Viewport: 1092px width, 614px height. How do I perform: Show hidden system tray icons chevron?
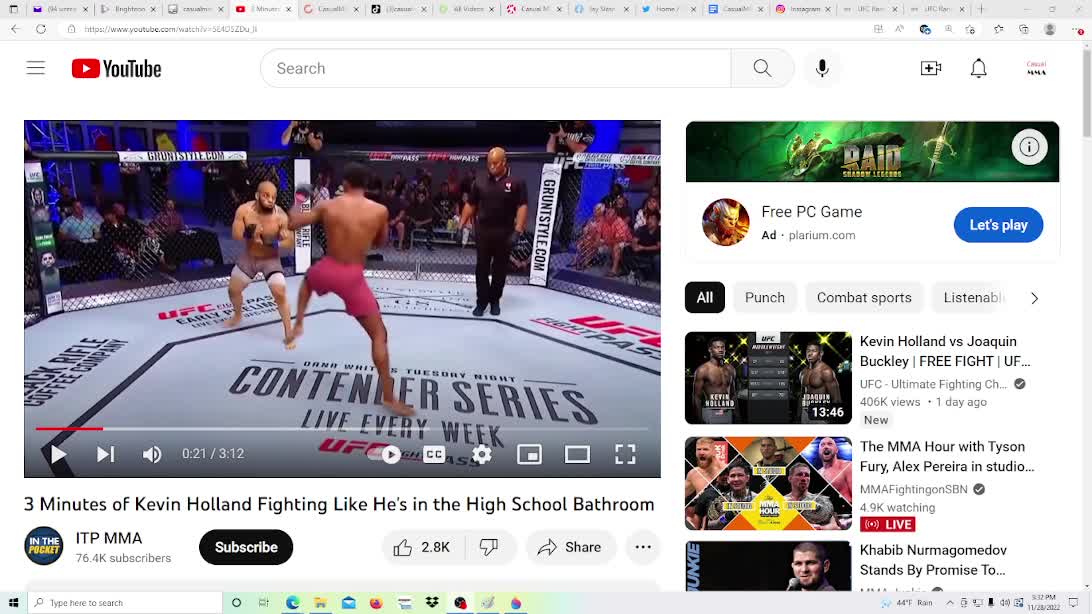tap(950, 603)
